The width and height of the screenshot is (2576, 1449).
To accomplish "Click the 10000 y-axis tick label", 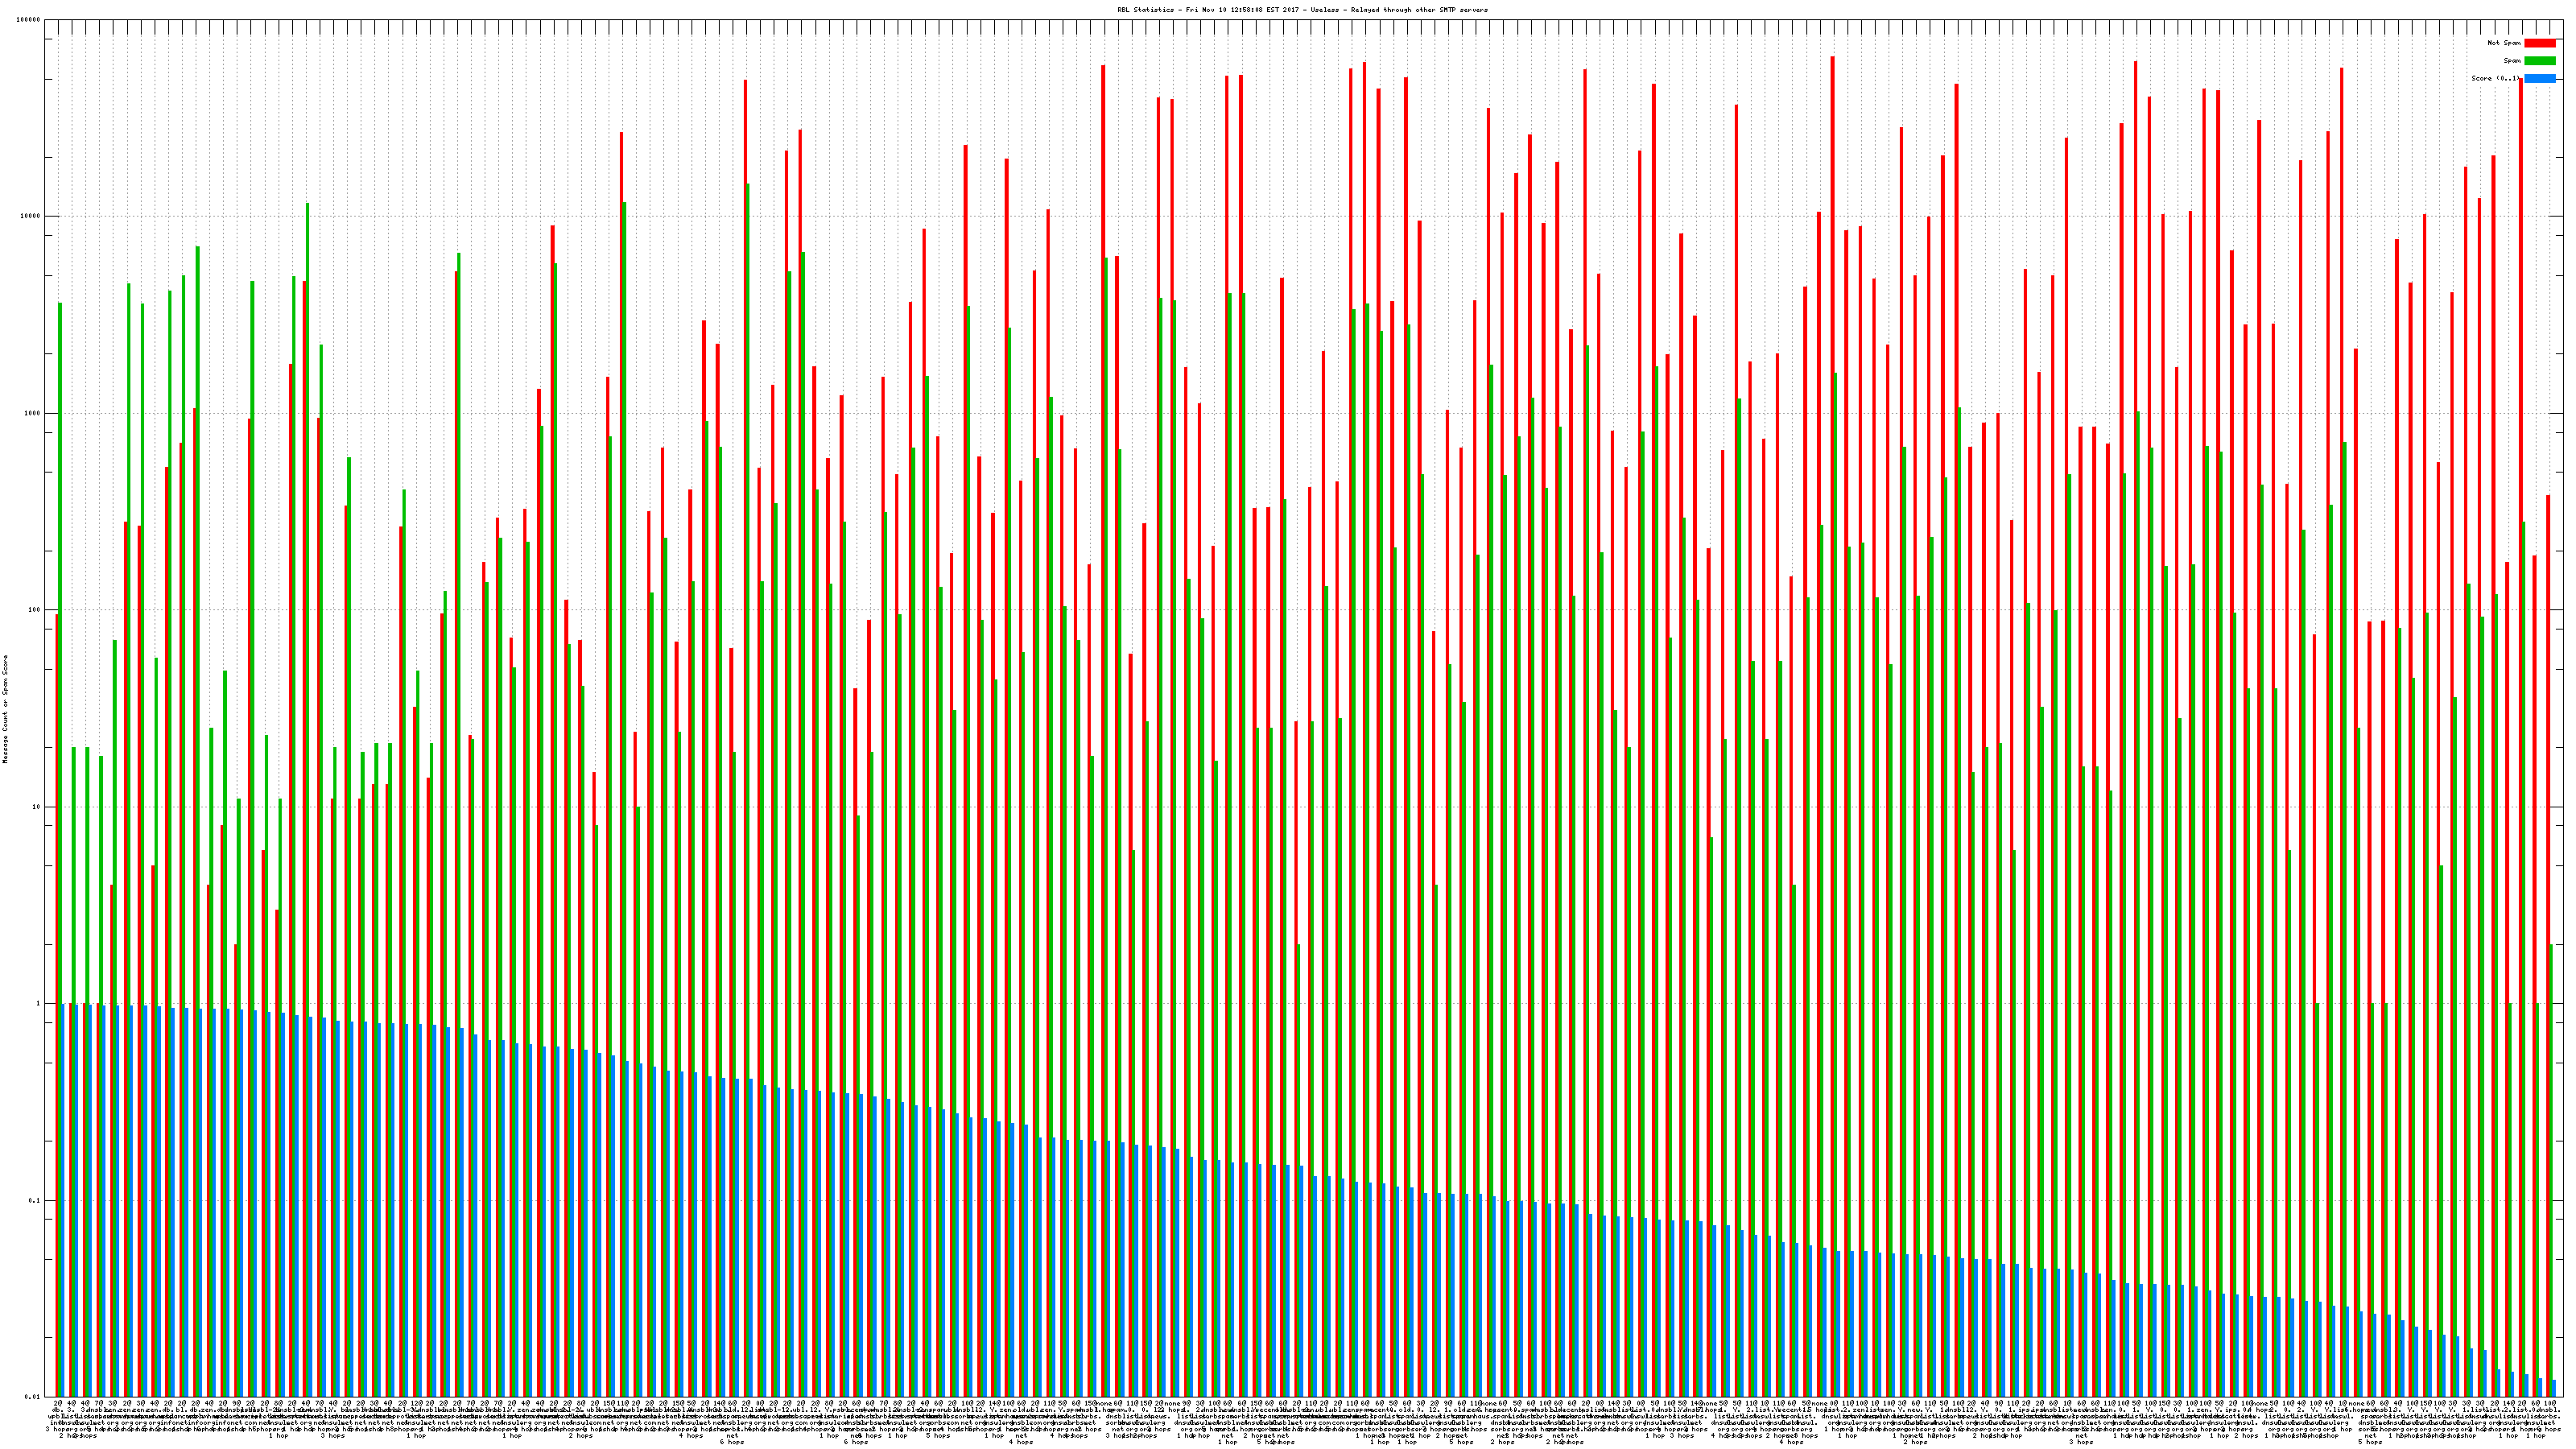I will point(31,216).
